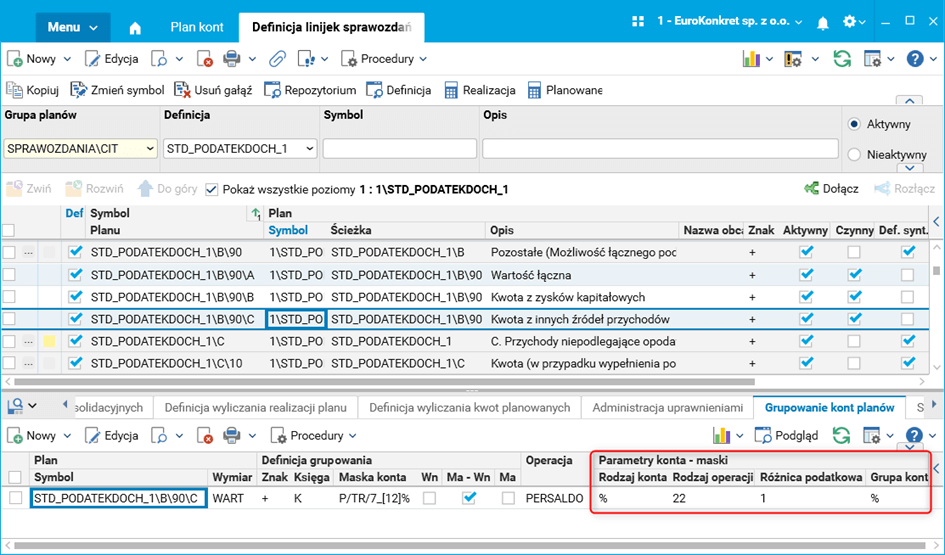Open Podgląd preview in bottom toolbar
The image size is (945, 555).
coord(786,435)
